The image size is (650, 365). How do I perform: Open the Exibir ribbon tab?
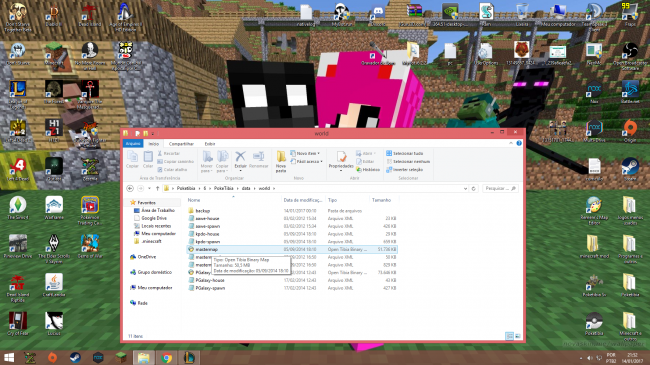point(210,144)
